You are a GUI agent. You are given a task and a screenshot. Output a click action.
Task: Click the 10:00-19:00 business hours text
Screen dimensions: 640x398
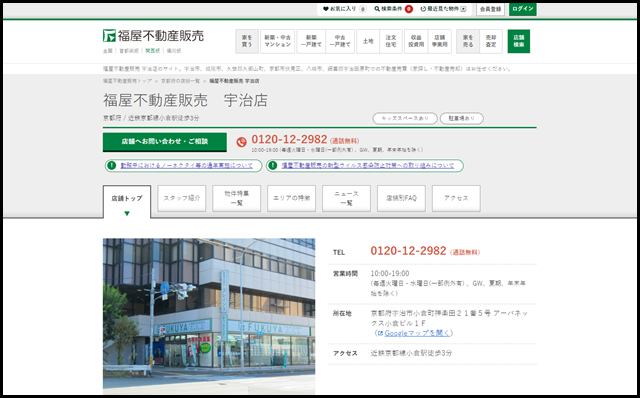pyautogui.click(x=390, y=273)
